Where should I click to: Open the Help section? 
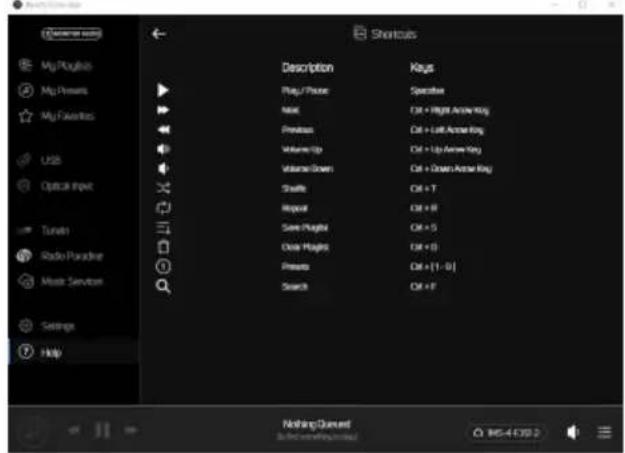[x=73, y=352]
